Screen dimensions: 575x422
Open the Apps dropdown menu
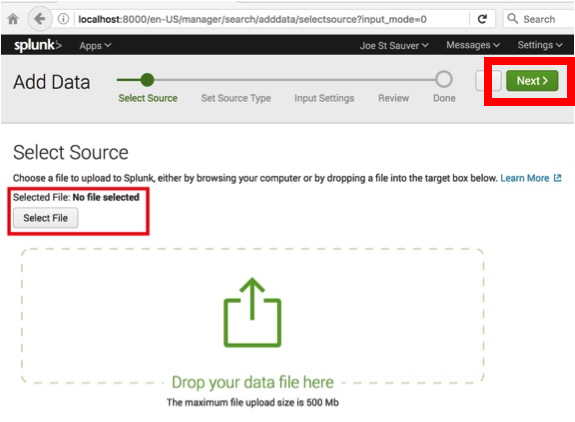point(95,45)
